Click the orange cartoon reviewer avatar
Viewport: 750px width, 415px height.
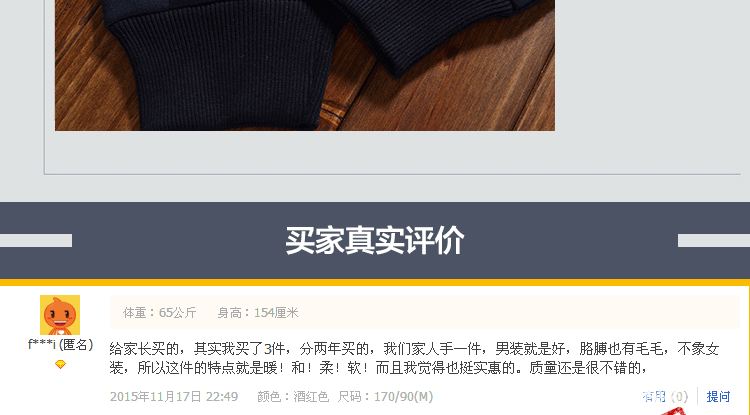(60, 315)
